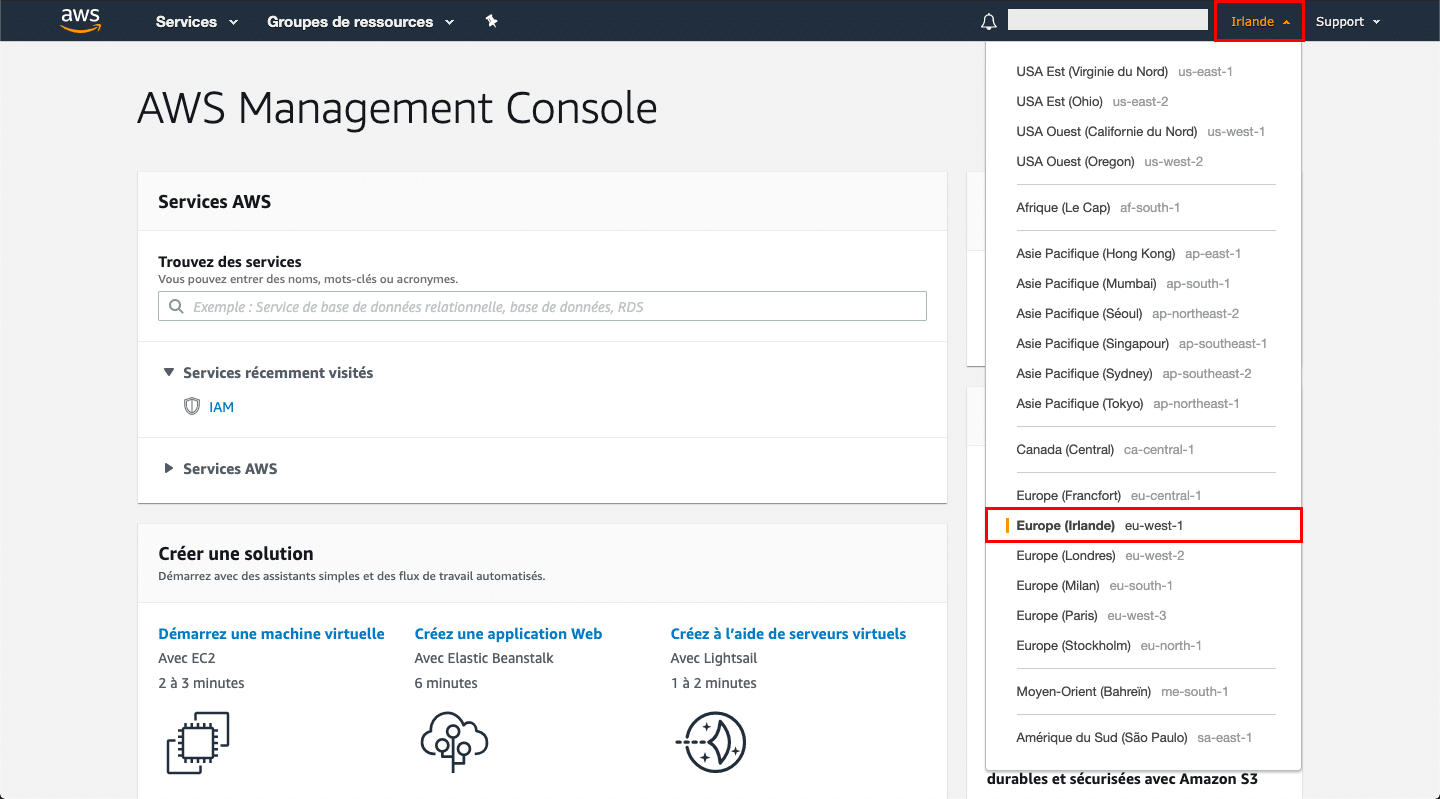The height and width of the screenshot is (799, 1440).
Task: Click the EC2 virtual machine chip icon
Action: (198, 742)
